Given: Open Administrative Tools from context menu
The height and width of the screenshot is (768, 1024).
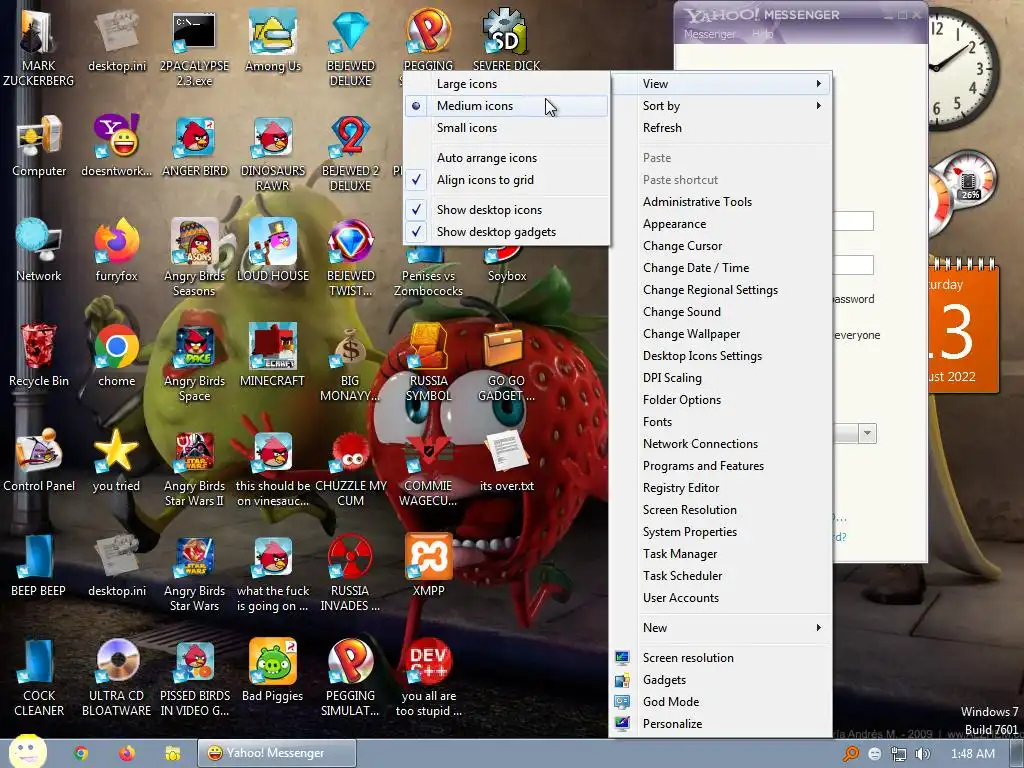Looking at the screenshot, I should click(x=720, y=202).
